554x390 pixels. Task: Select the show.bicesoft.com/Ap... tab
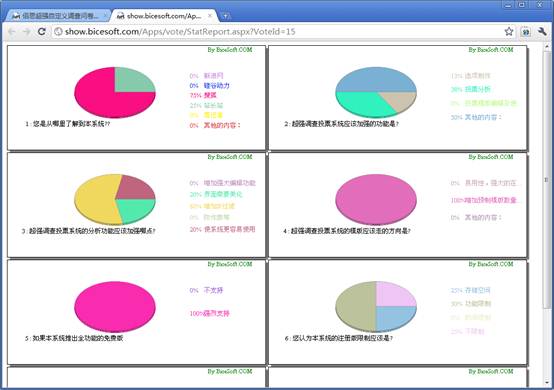[164, 16]
